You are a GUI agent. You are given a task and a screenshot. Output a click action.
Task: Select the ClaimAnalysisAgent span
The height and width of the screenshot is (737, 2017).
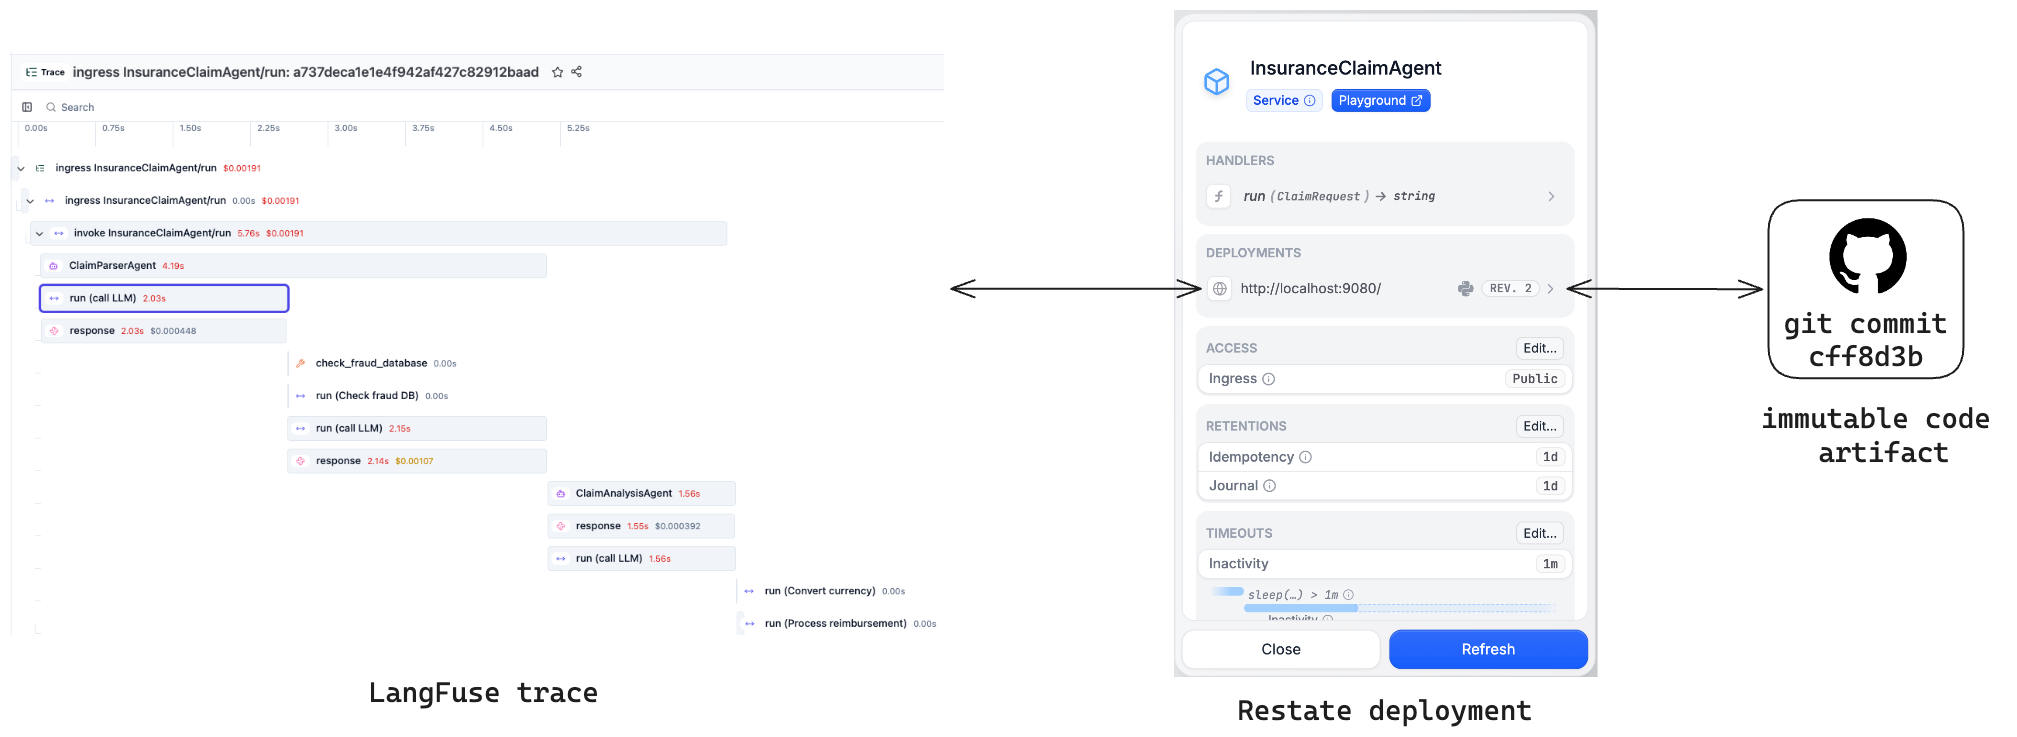(x=623, y=493)
